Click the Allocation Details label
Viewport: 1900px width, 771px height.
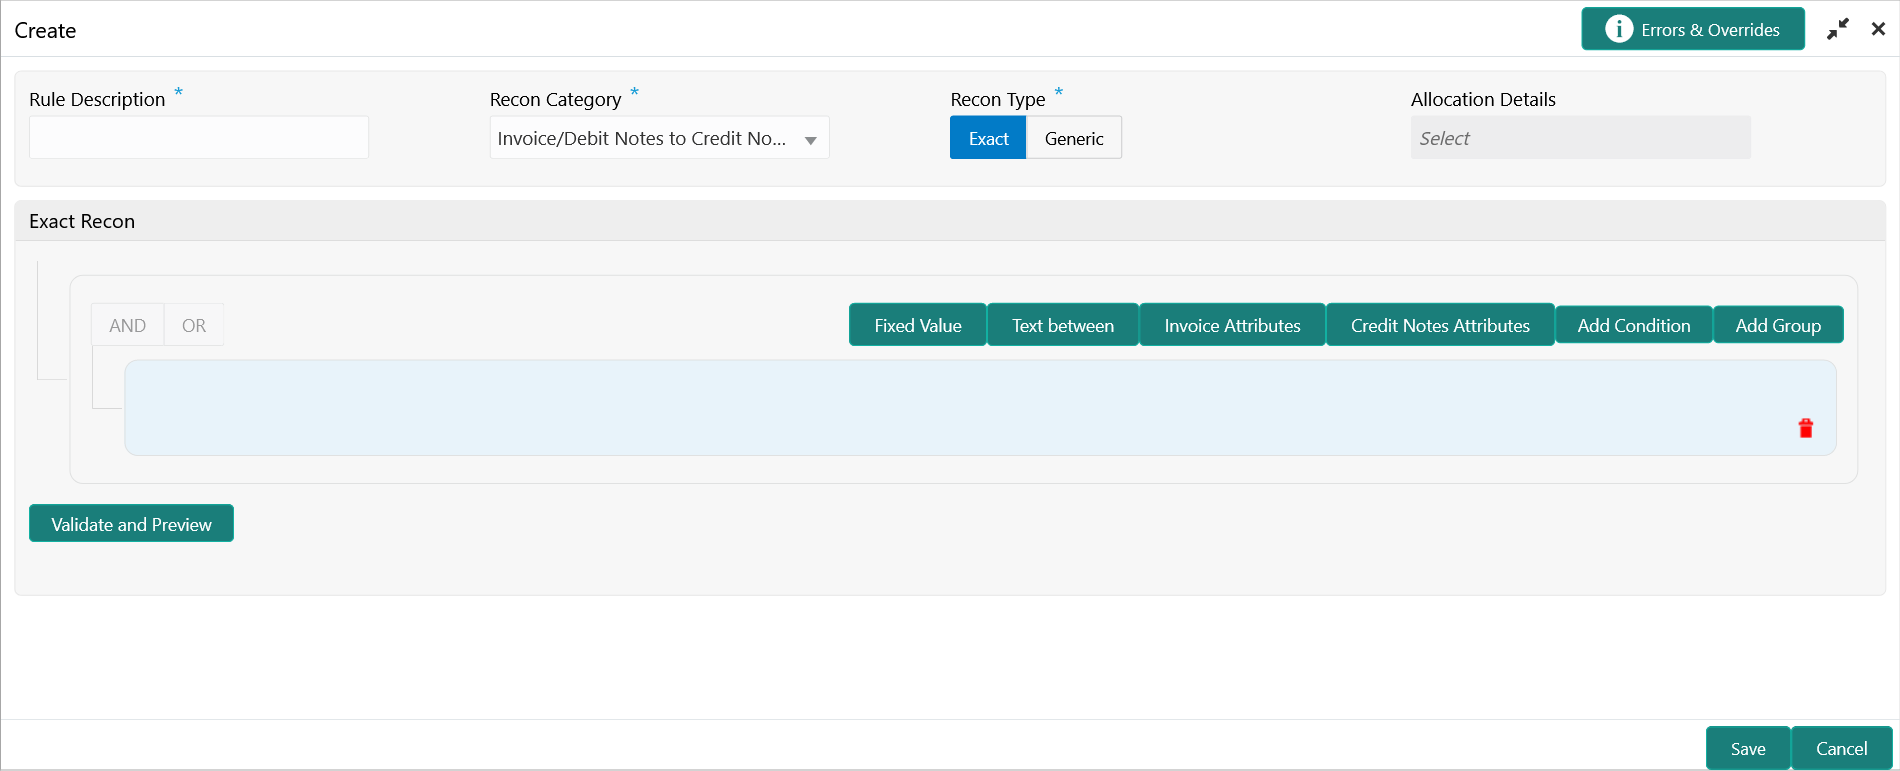[x=1483, y=99]
